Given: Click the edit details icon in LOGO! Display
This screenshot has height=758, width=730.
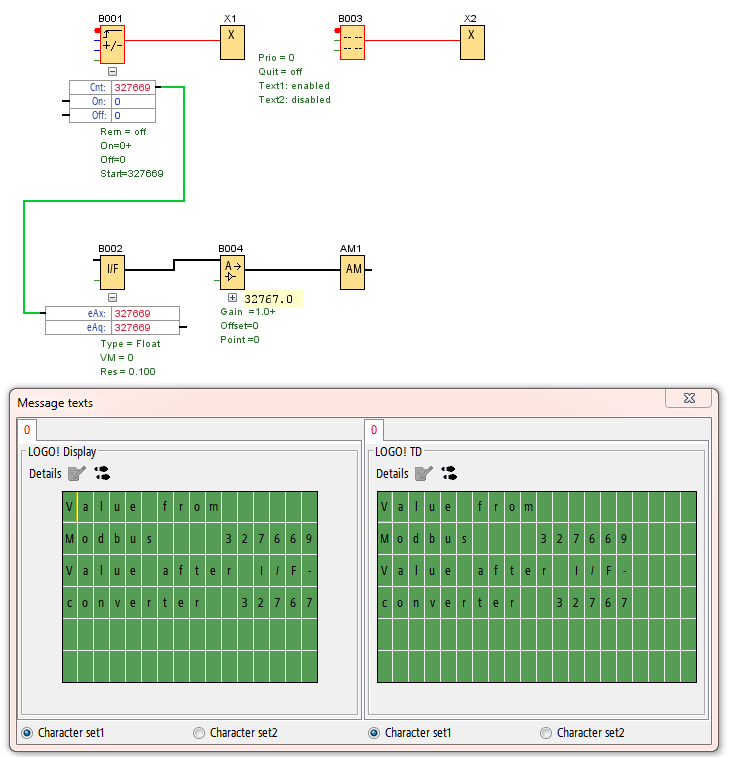Looking at the screenshot, I should (77, 473).
